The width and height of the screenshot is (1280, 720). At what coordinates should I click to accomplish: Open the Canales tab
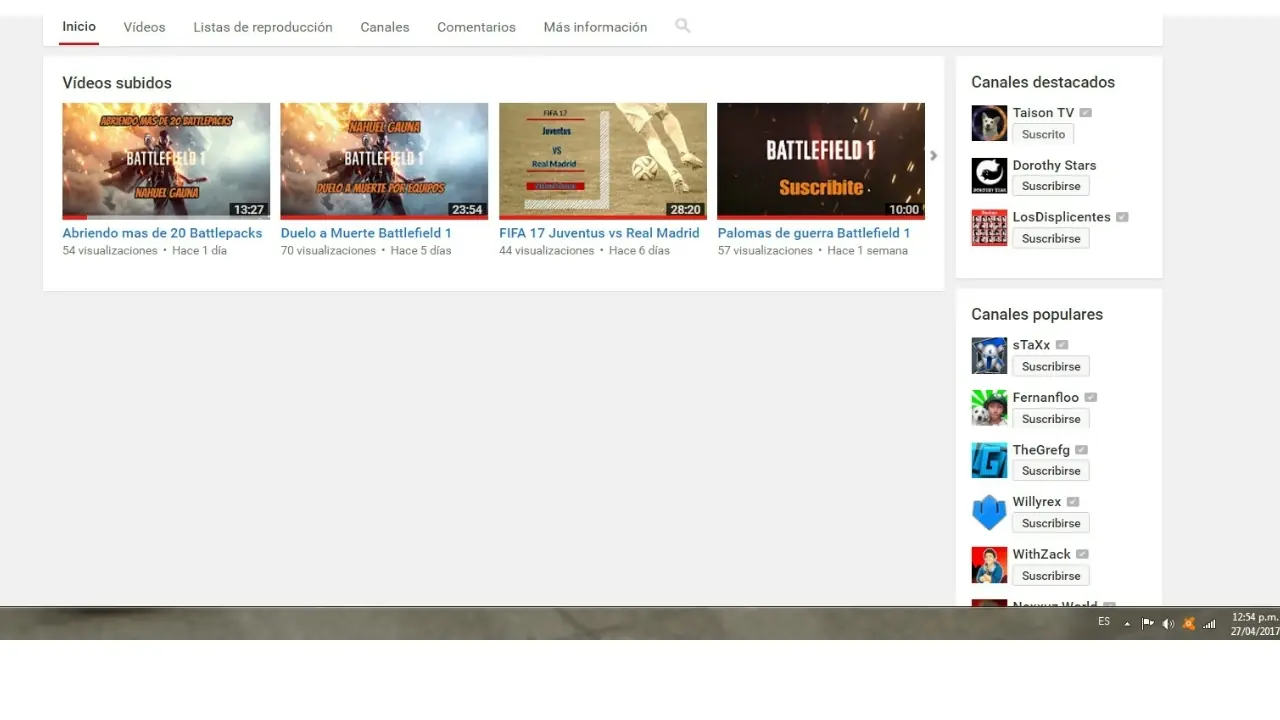click(x=385, y=27)
